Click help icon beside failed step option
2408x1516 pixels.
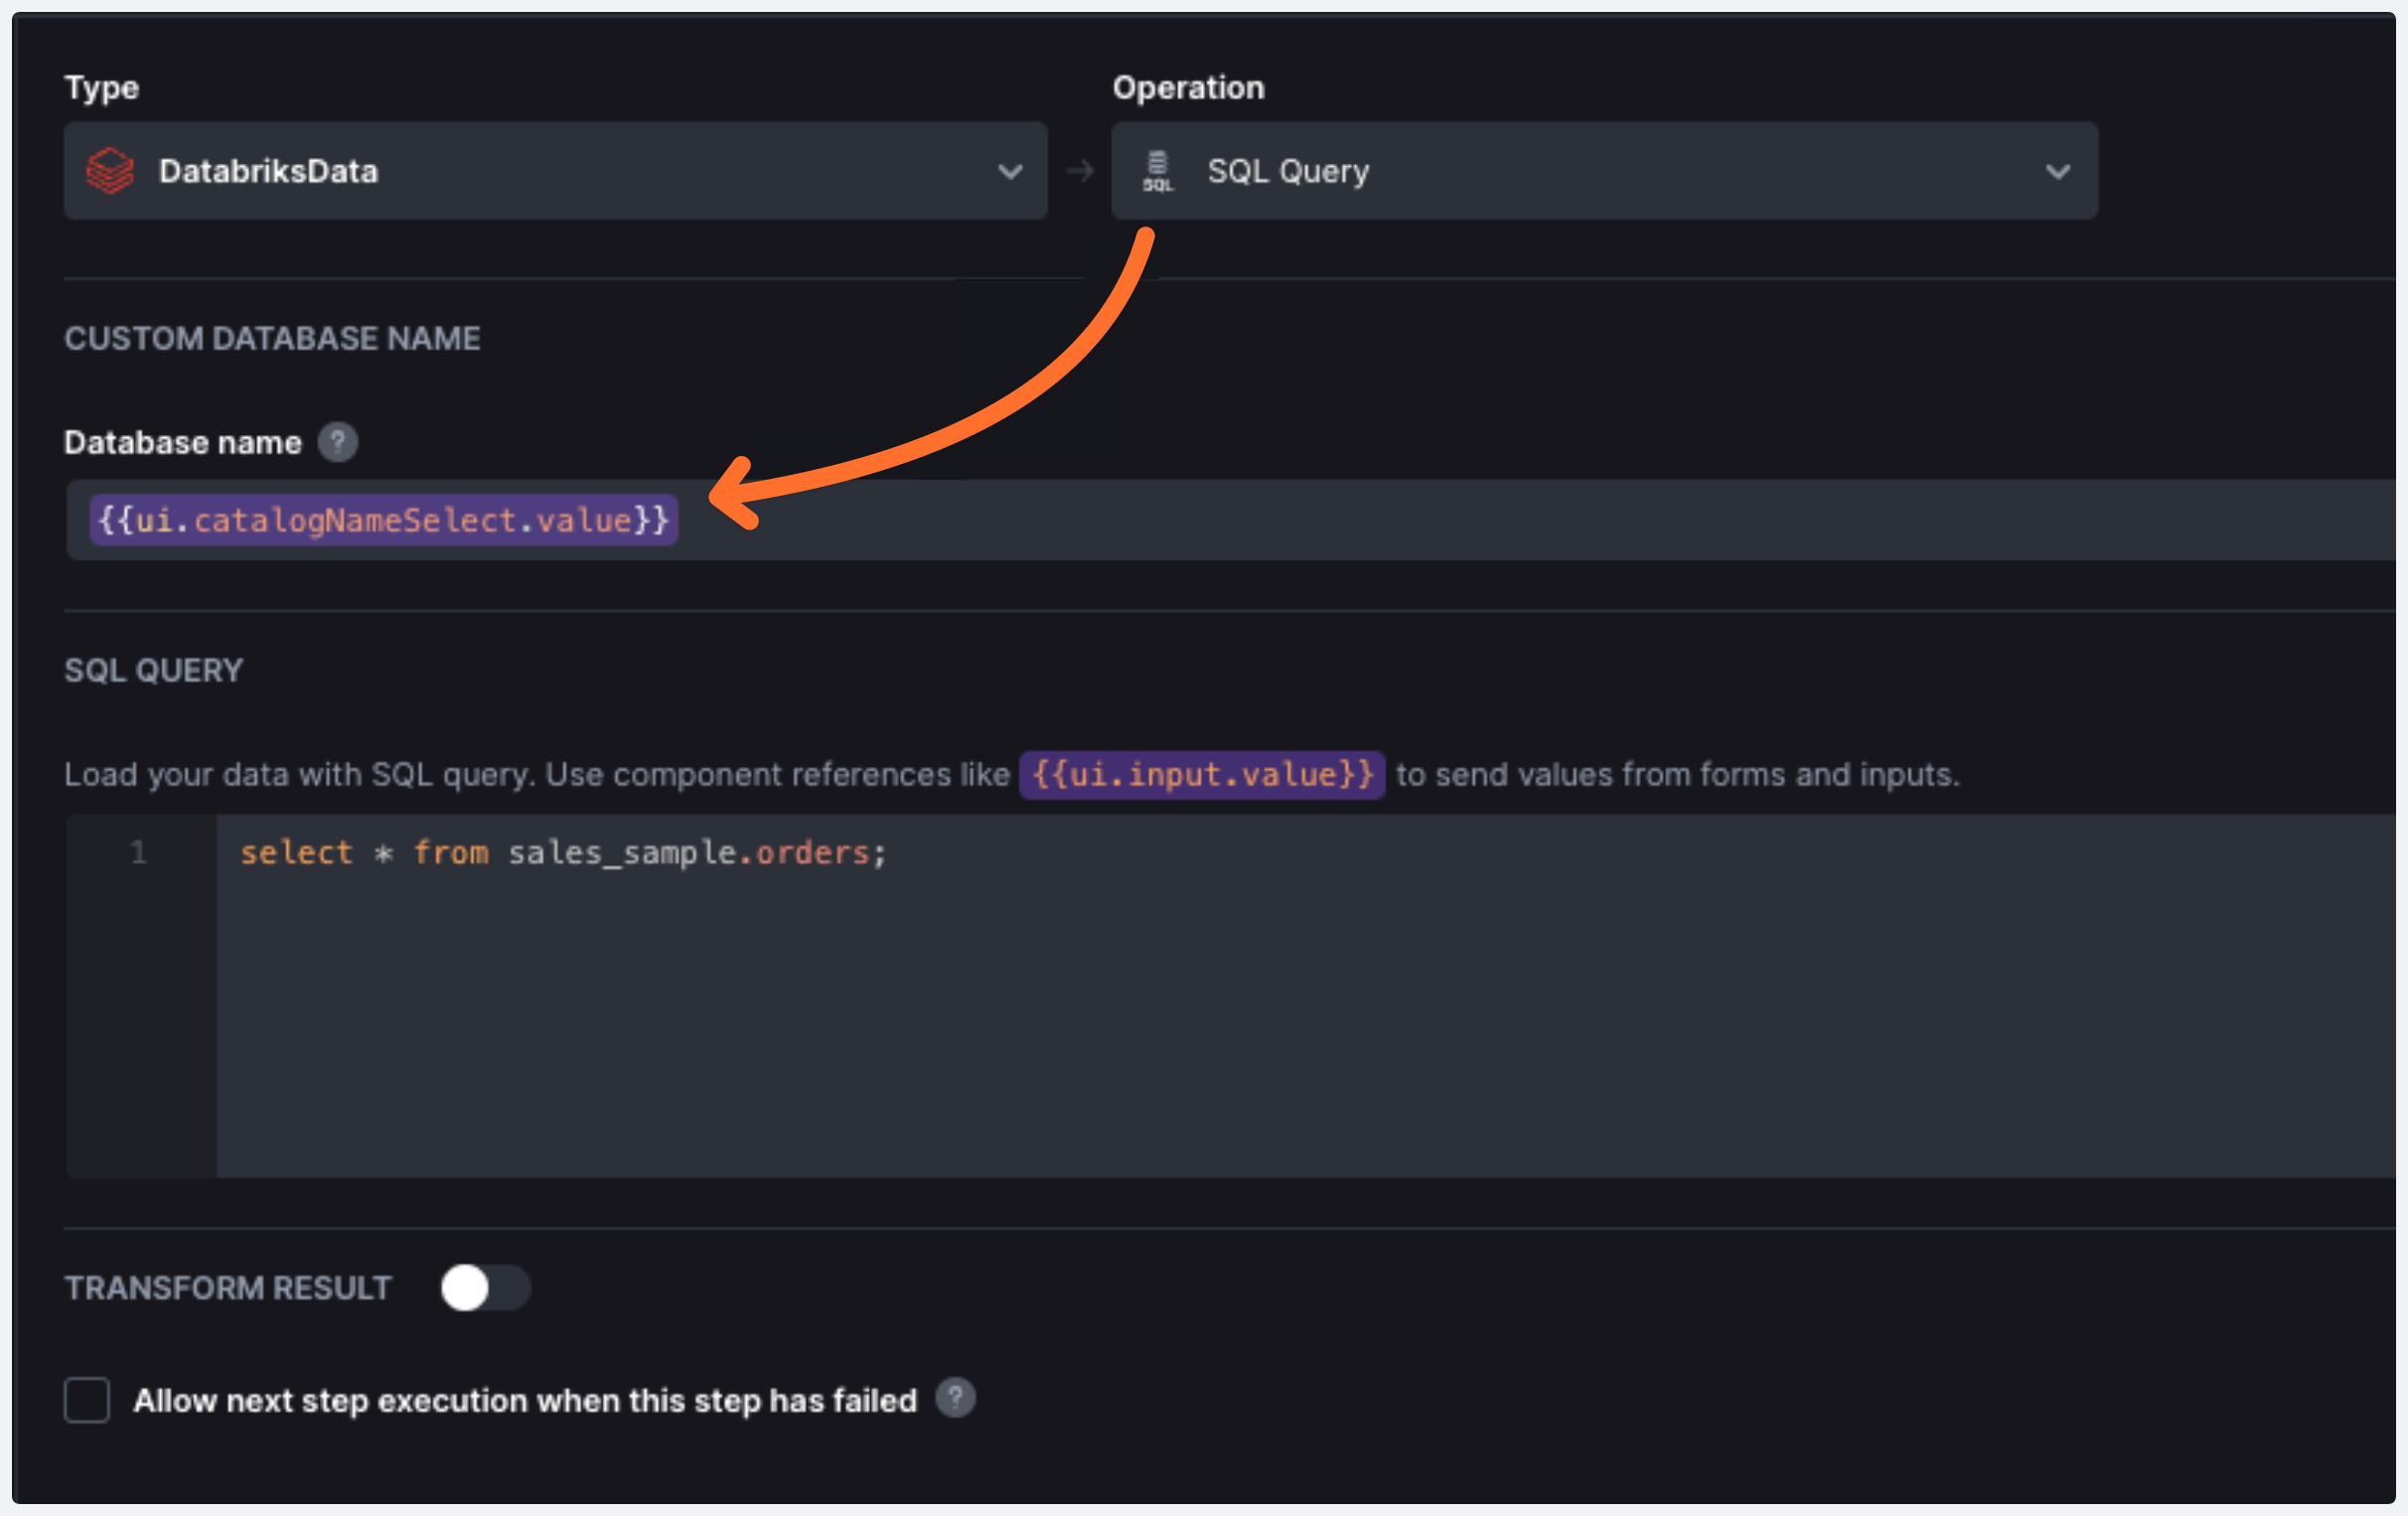click(x=955, y=1398)
